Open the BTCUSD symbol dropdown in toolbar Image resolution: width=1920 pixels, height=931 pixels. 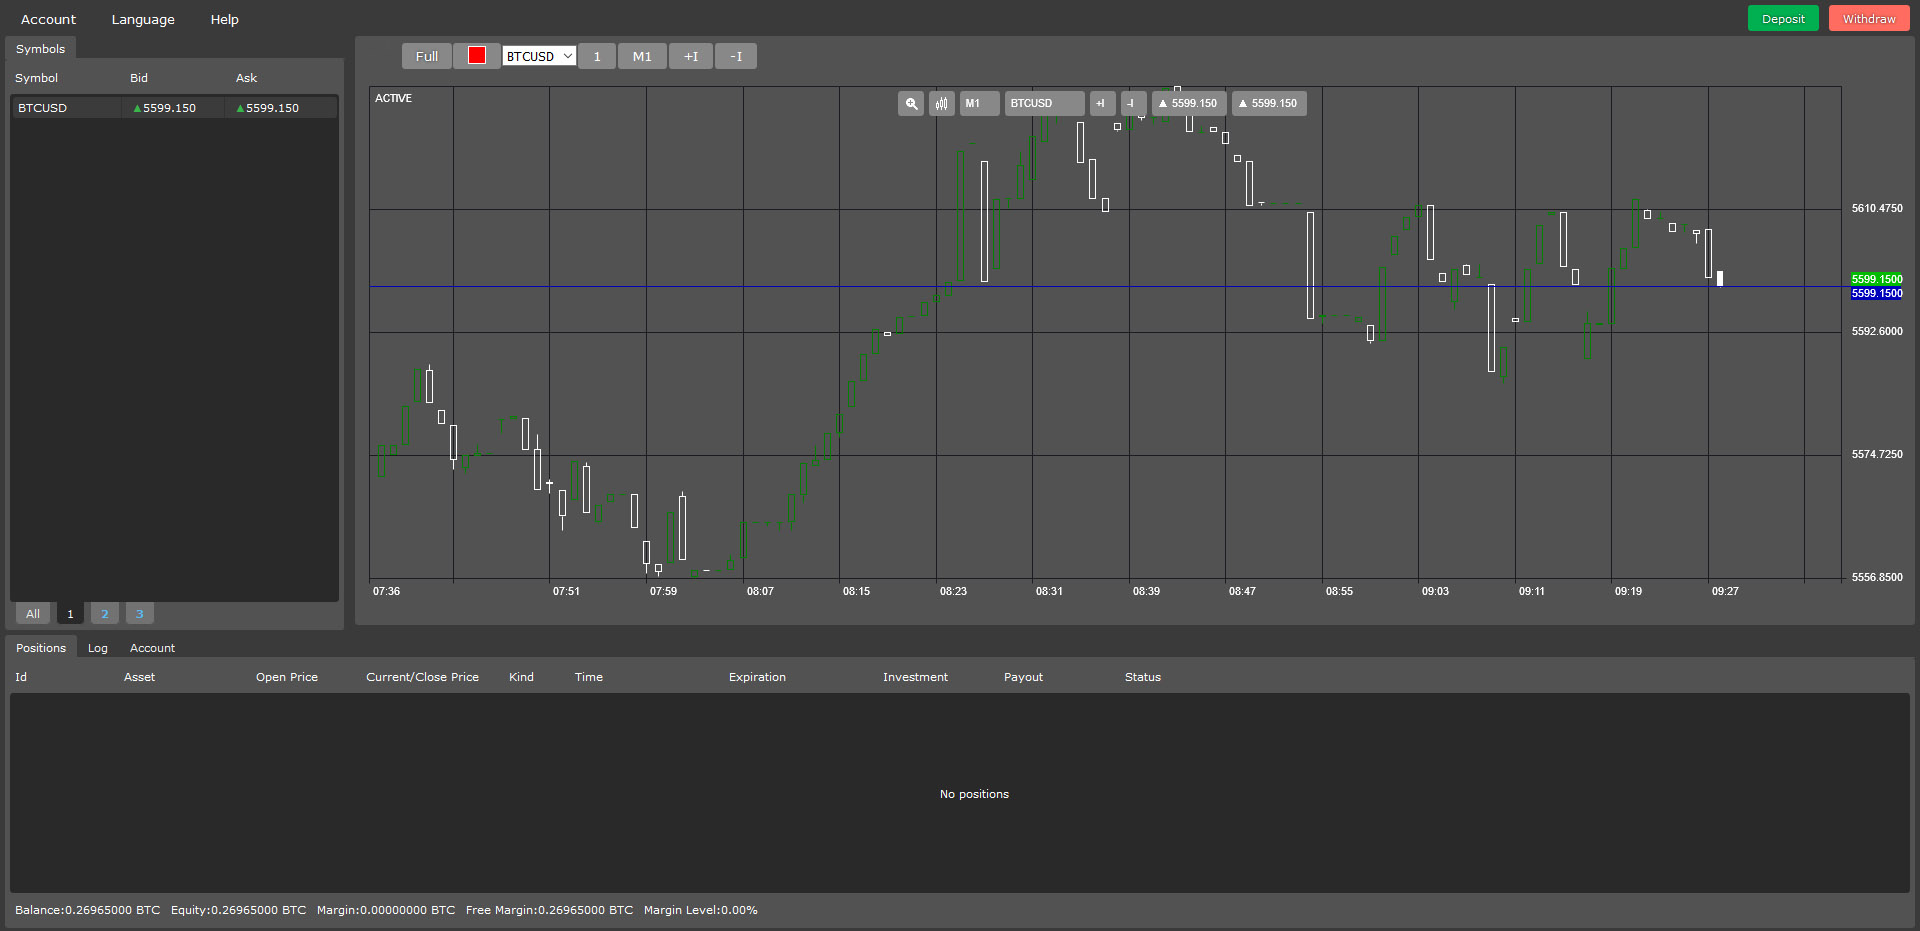539,57
